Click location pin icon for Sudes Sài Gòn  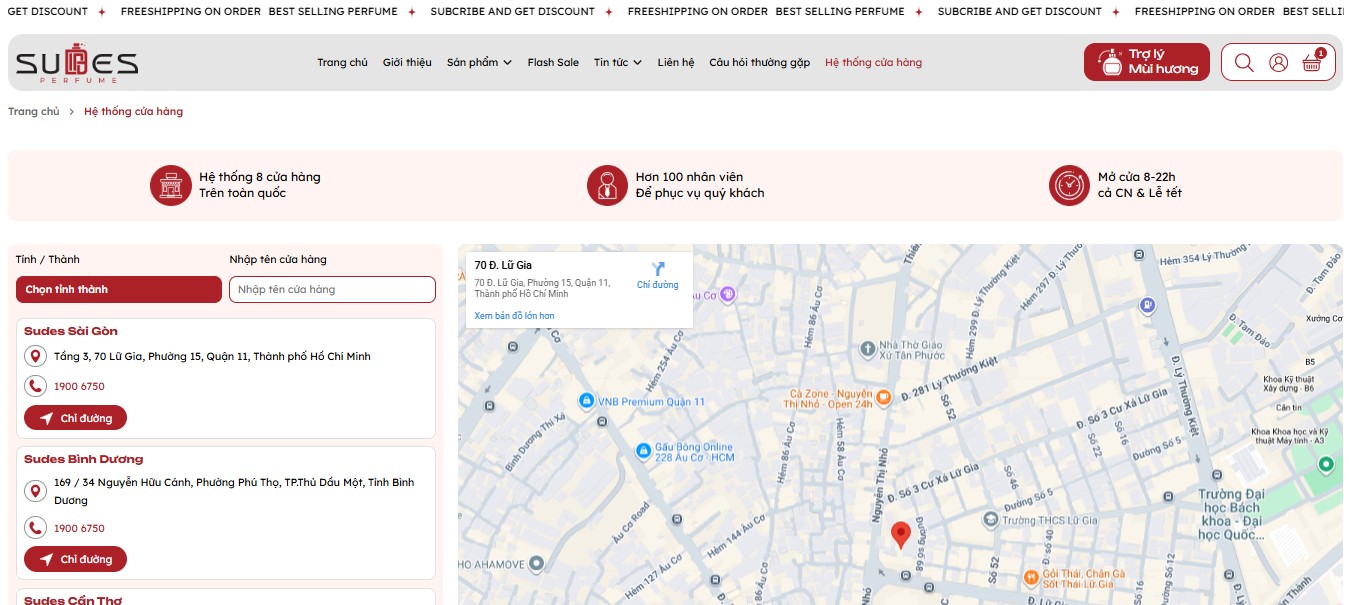point(36,357)
